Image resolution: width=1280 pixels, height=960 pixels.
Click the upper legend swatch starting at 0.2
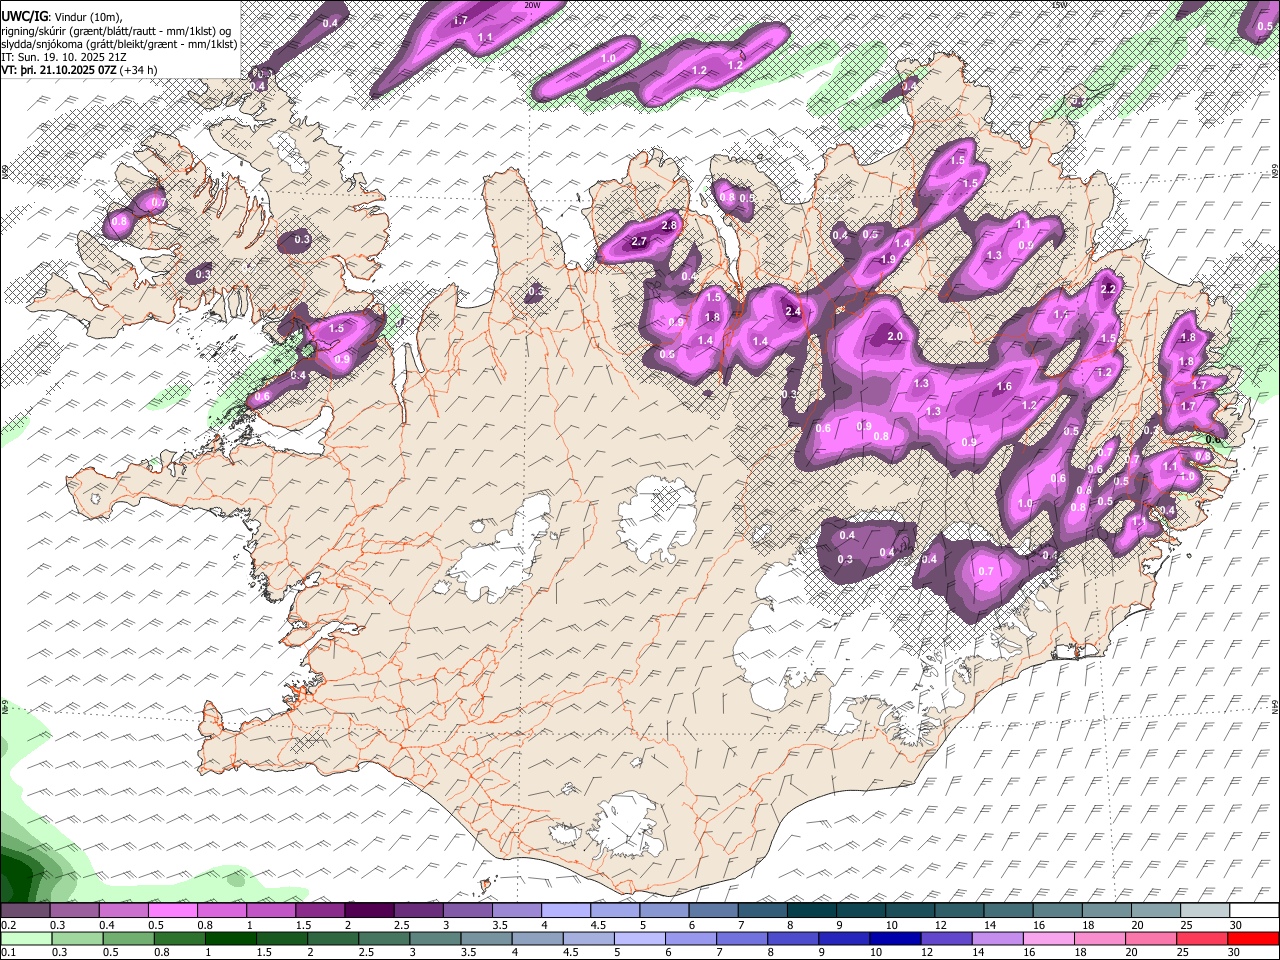pyautogui.click(x=25, y=911)
